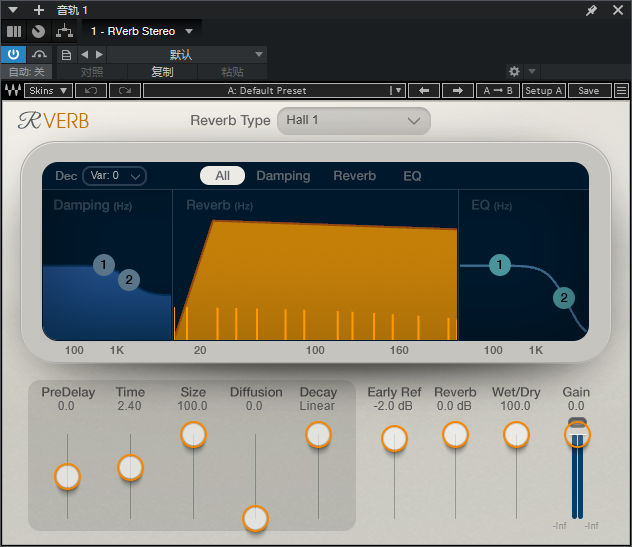Open the preset file document icon
632x547 pixels.
(x=67, y=55)
